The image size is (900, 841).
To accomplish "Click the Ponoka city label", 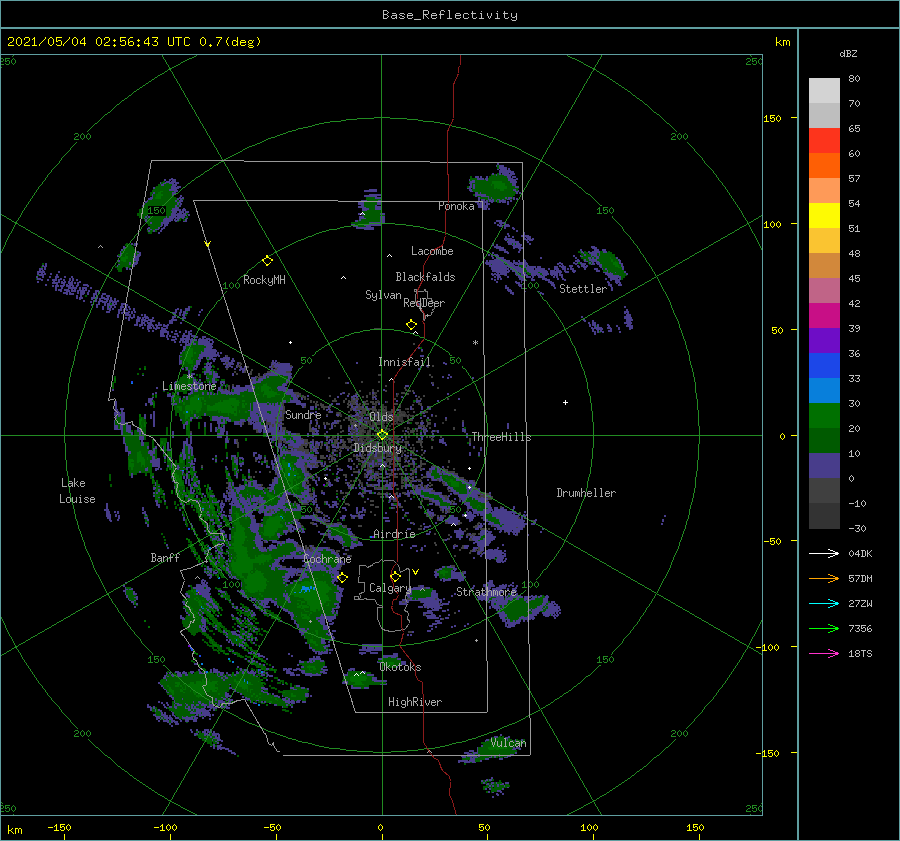I will tap(456, 206).
